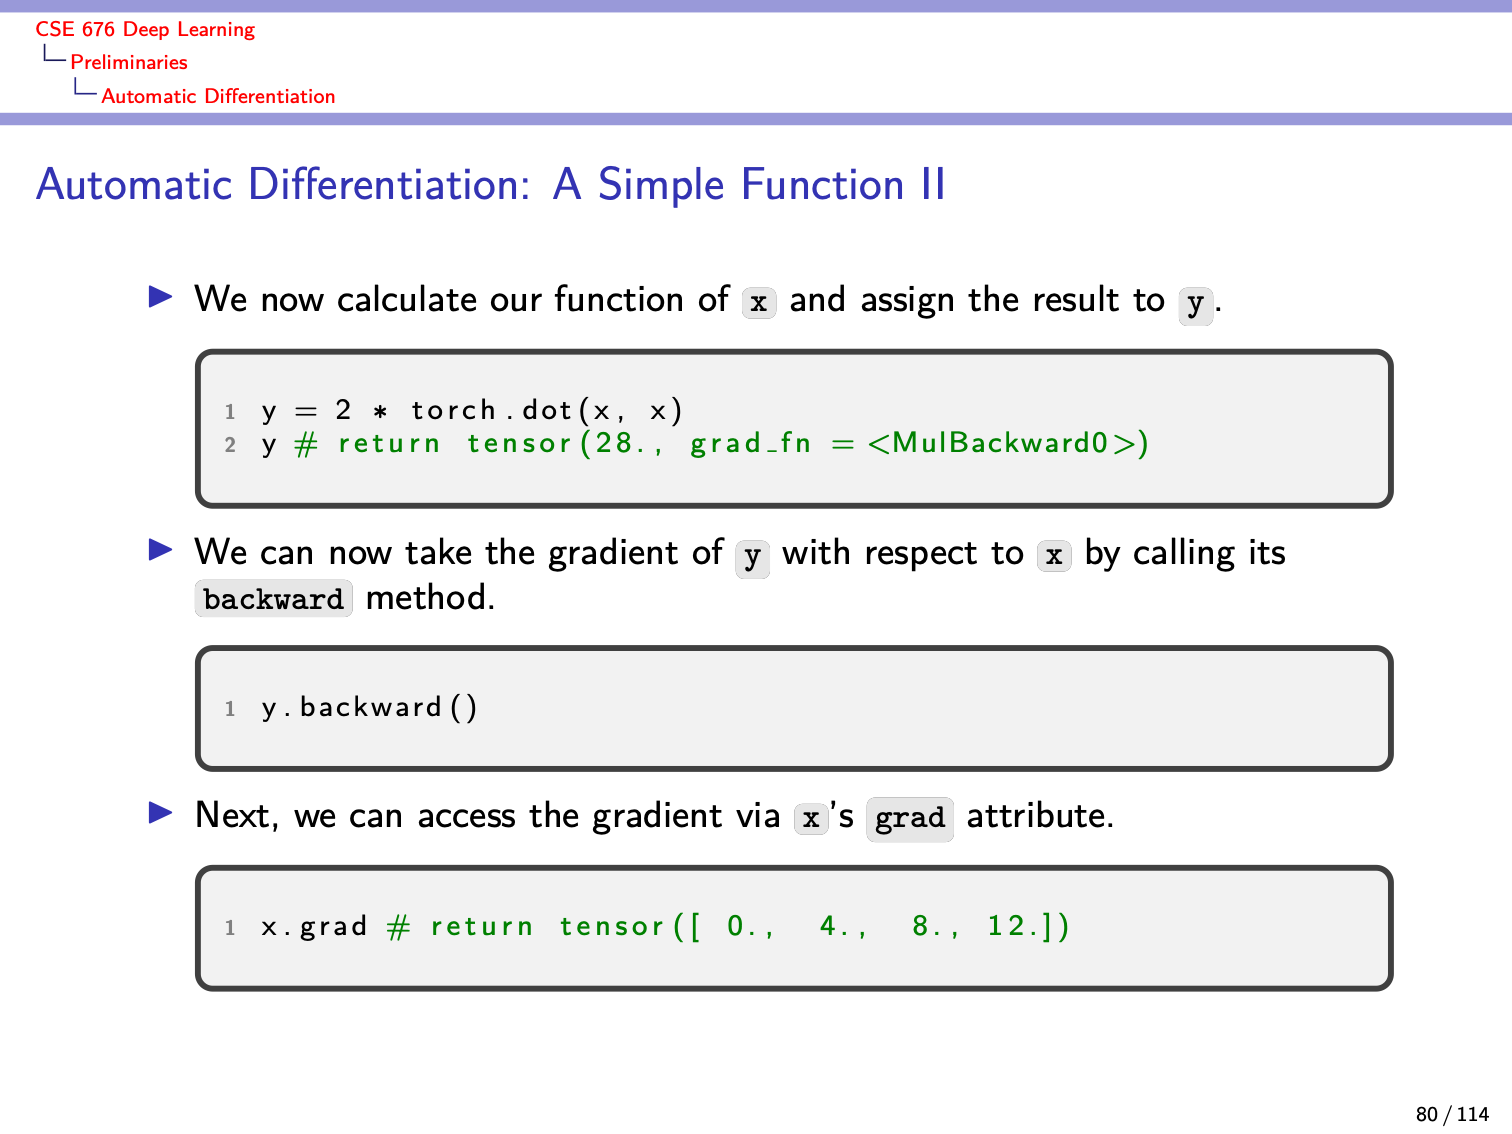Click the slide title 'A Simple Function II'
Viewport: 1512px width, 1134px height.
749,185
